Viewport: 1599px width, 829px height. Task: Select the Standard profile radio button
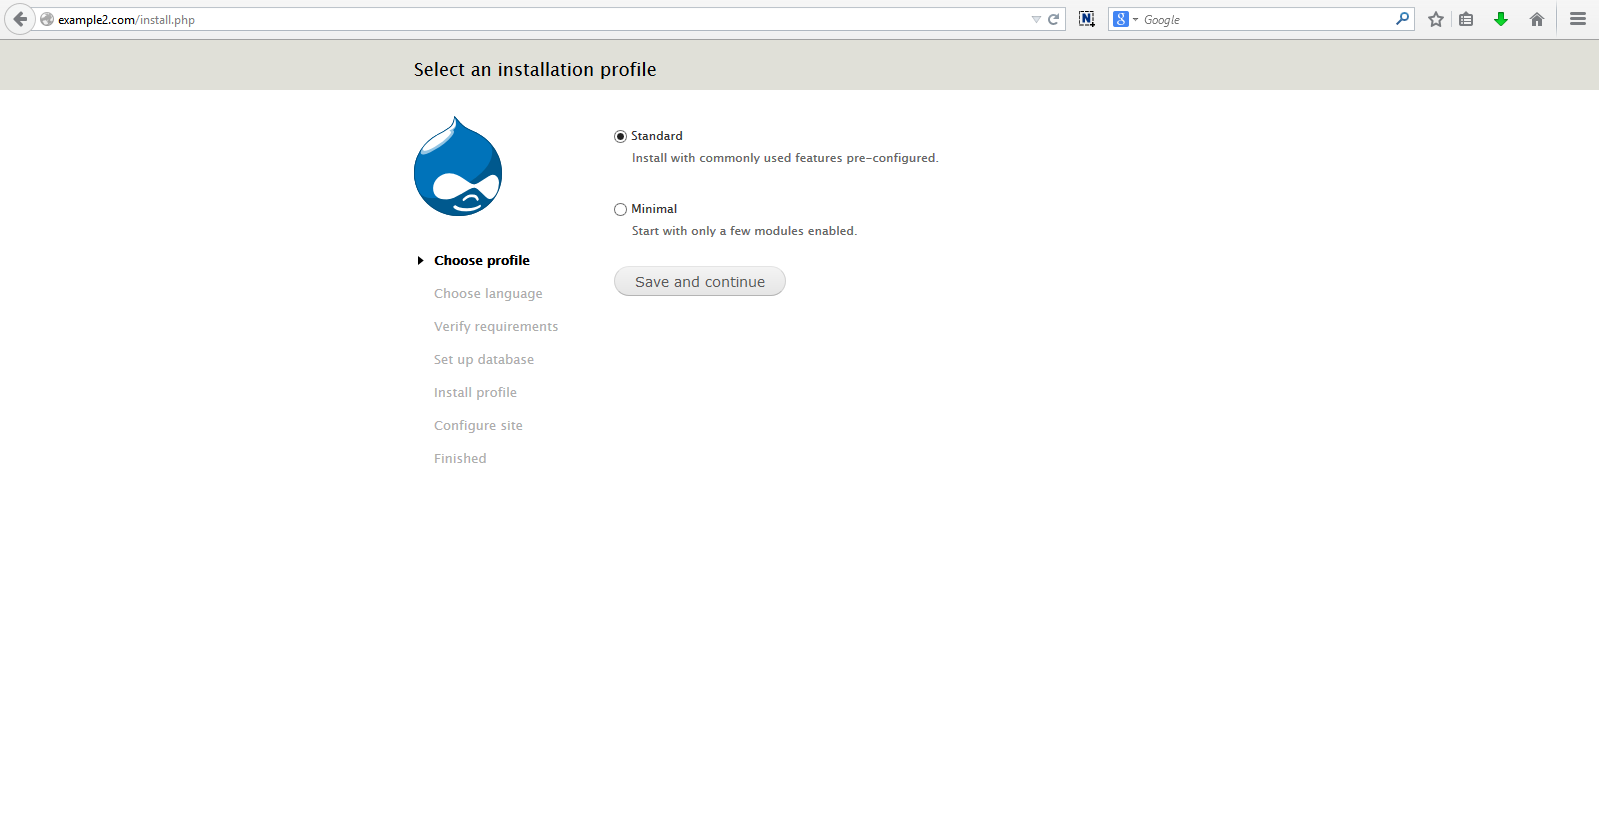click(x=620, y=136)
